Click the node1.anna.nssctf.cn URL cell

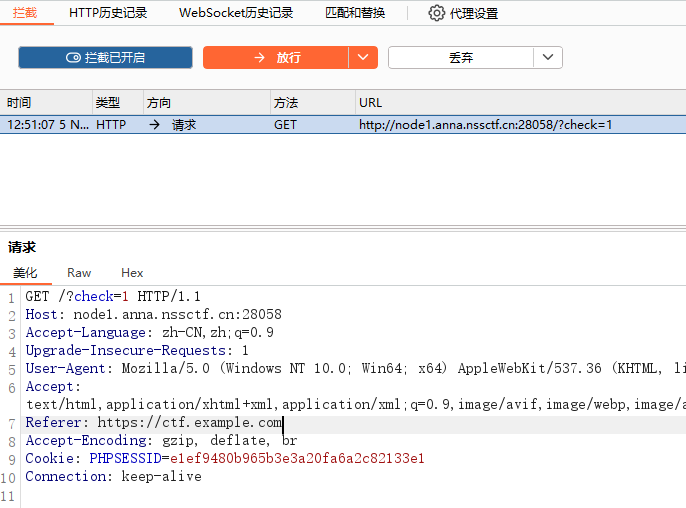click(x=485, y=125)
